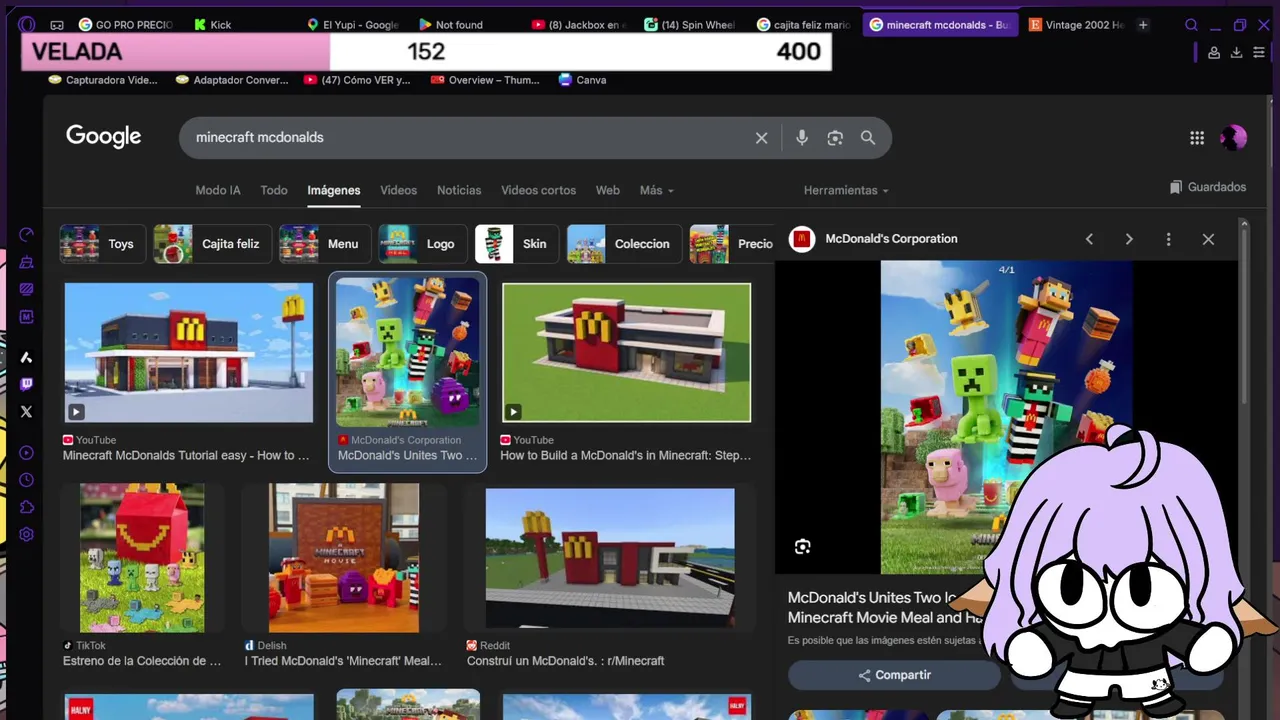The image size is (1280, 720).
Task: Switch to the Web results tab
Action: tap(608, 190)
